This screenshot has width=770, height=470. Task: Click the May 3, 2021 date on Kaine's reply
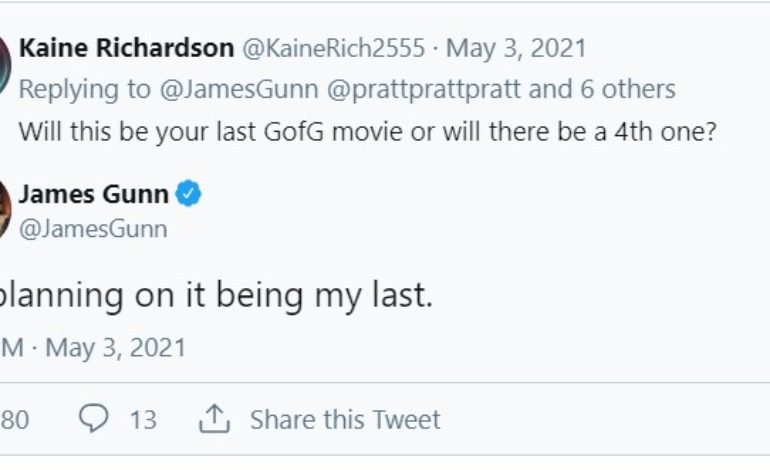coord(516,48)
